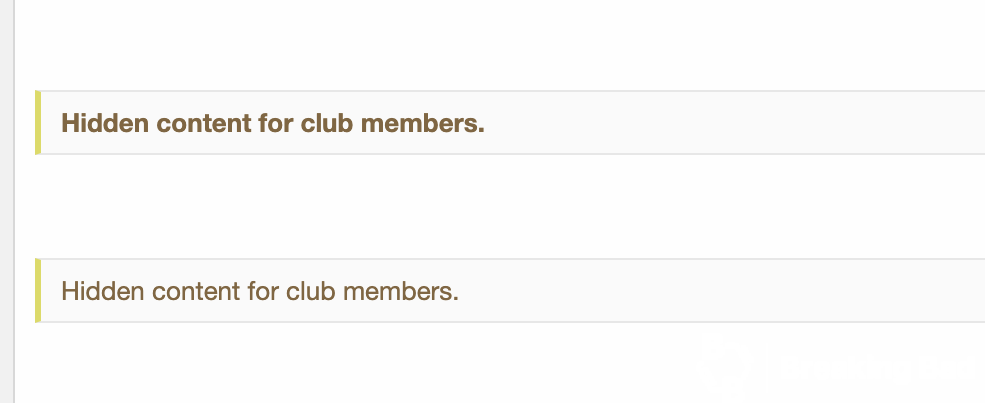This screenshot has width=985, height=403.
Task: Click the word "for" in the non-bold notice
Action: point(263,291)
